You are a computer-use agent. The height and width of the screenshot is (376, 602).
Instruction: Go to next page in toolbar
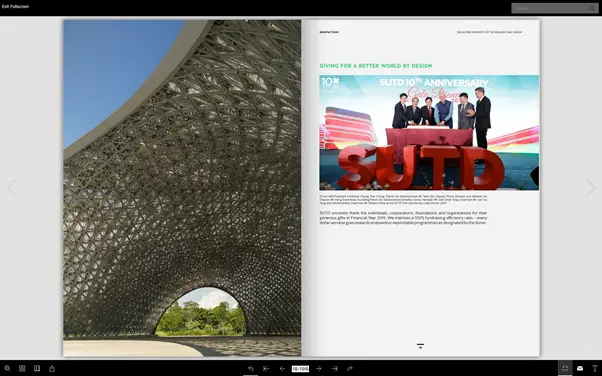[319, 368]
